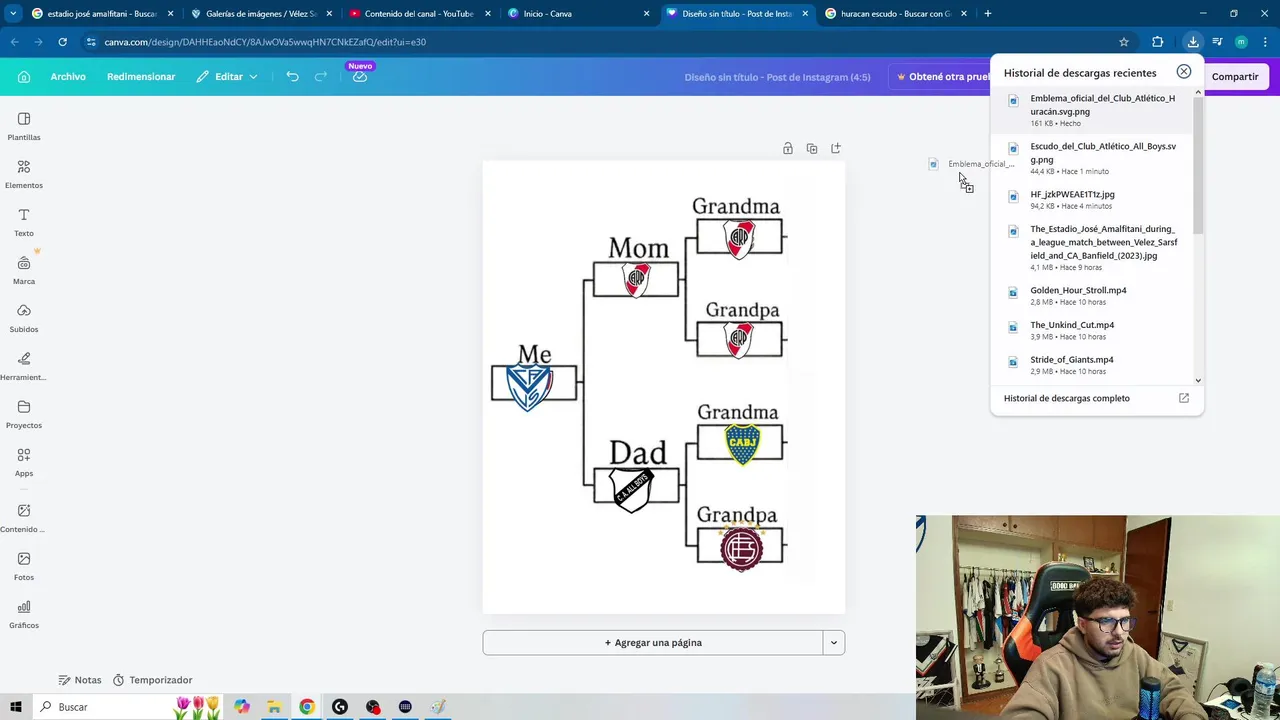Screen dimensions: 1280x720
Task: Open Notas panel
Action: click(80, 680)
